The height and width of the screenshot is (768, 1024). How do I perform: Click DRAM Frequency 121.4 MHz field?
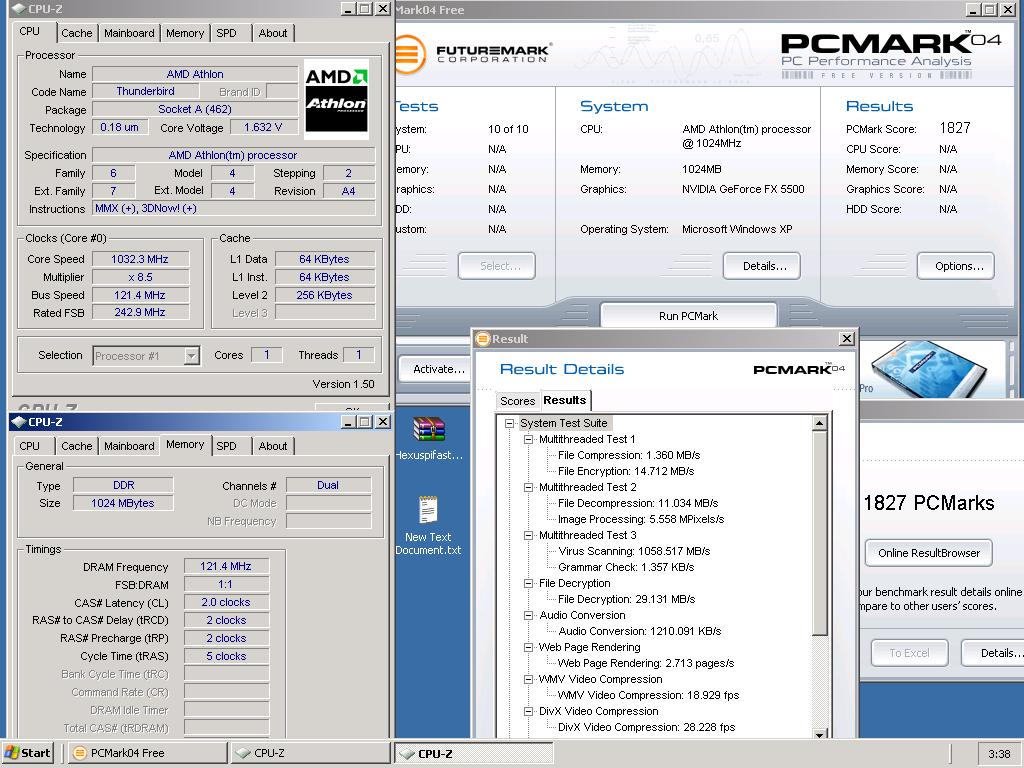click(x=226, y=566)
